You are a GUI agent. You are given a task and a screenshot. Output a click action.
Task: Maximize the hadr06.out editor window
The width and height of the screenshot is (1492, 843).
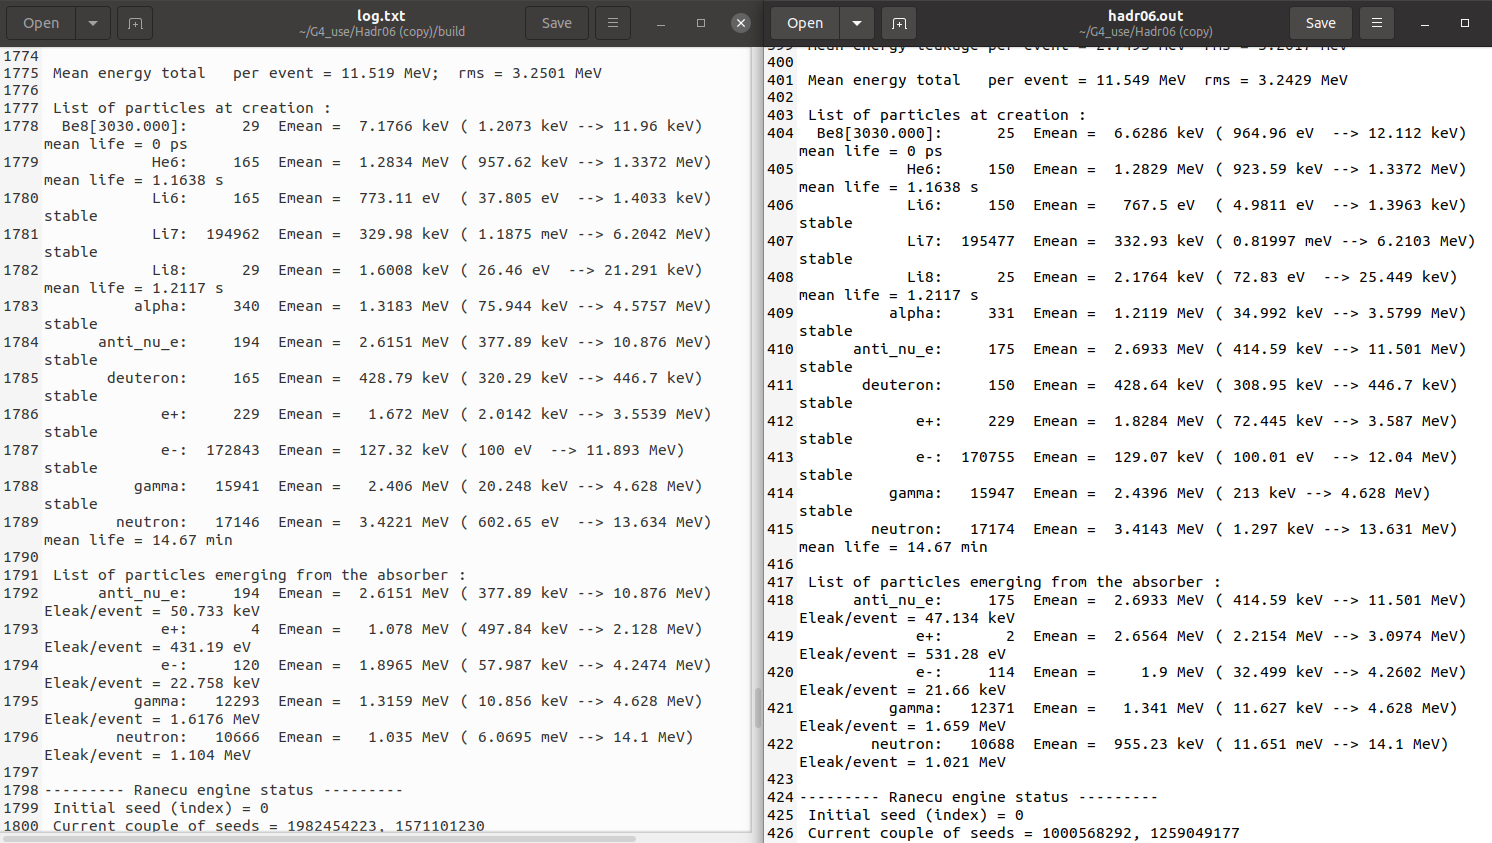pyautogui.click(x=1465, y=23)
